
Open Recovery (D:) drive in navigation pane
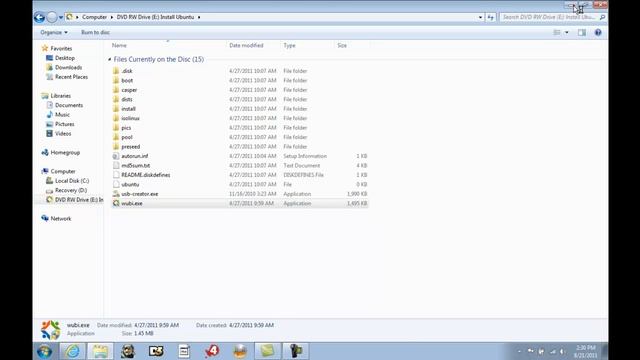[x=71, y=190]
